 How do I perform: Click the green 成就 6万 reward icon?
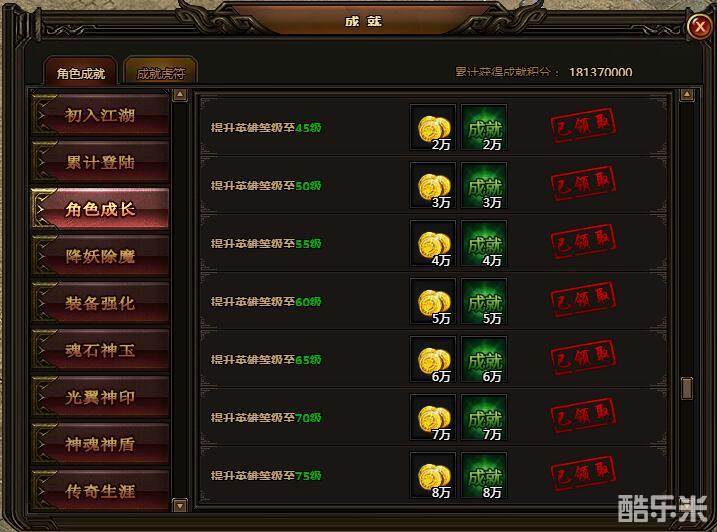(484, 360)
